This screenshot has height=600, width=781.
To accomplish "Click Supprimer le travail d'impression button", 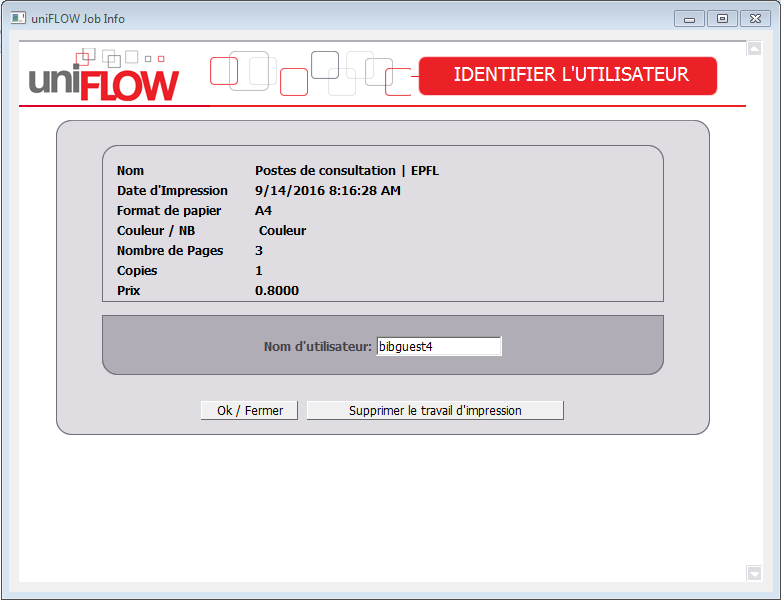I will 435,410.
